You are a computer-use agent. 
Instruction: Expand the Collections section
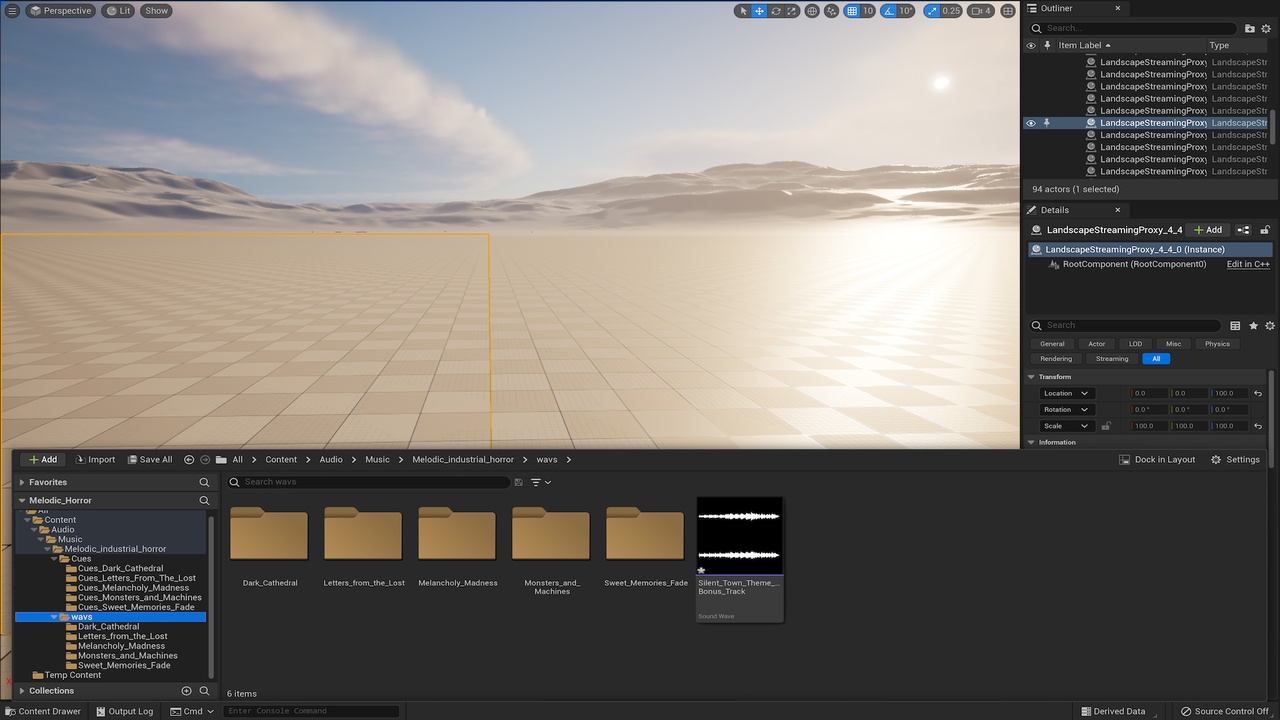pyautogui.click(x=22, y=691)
